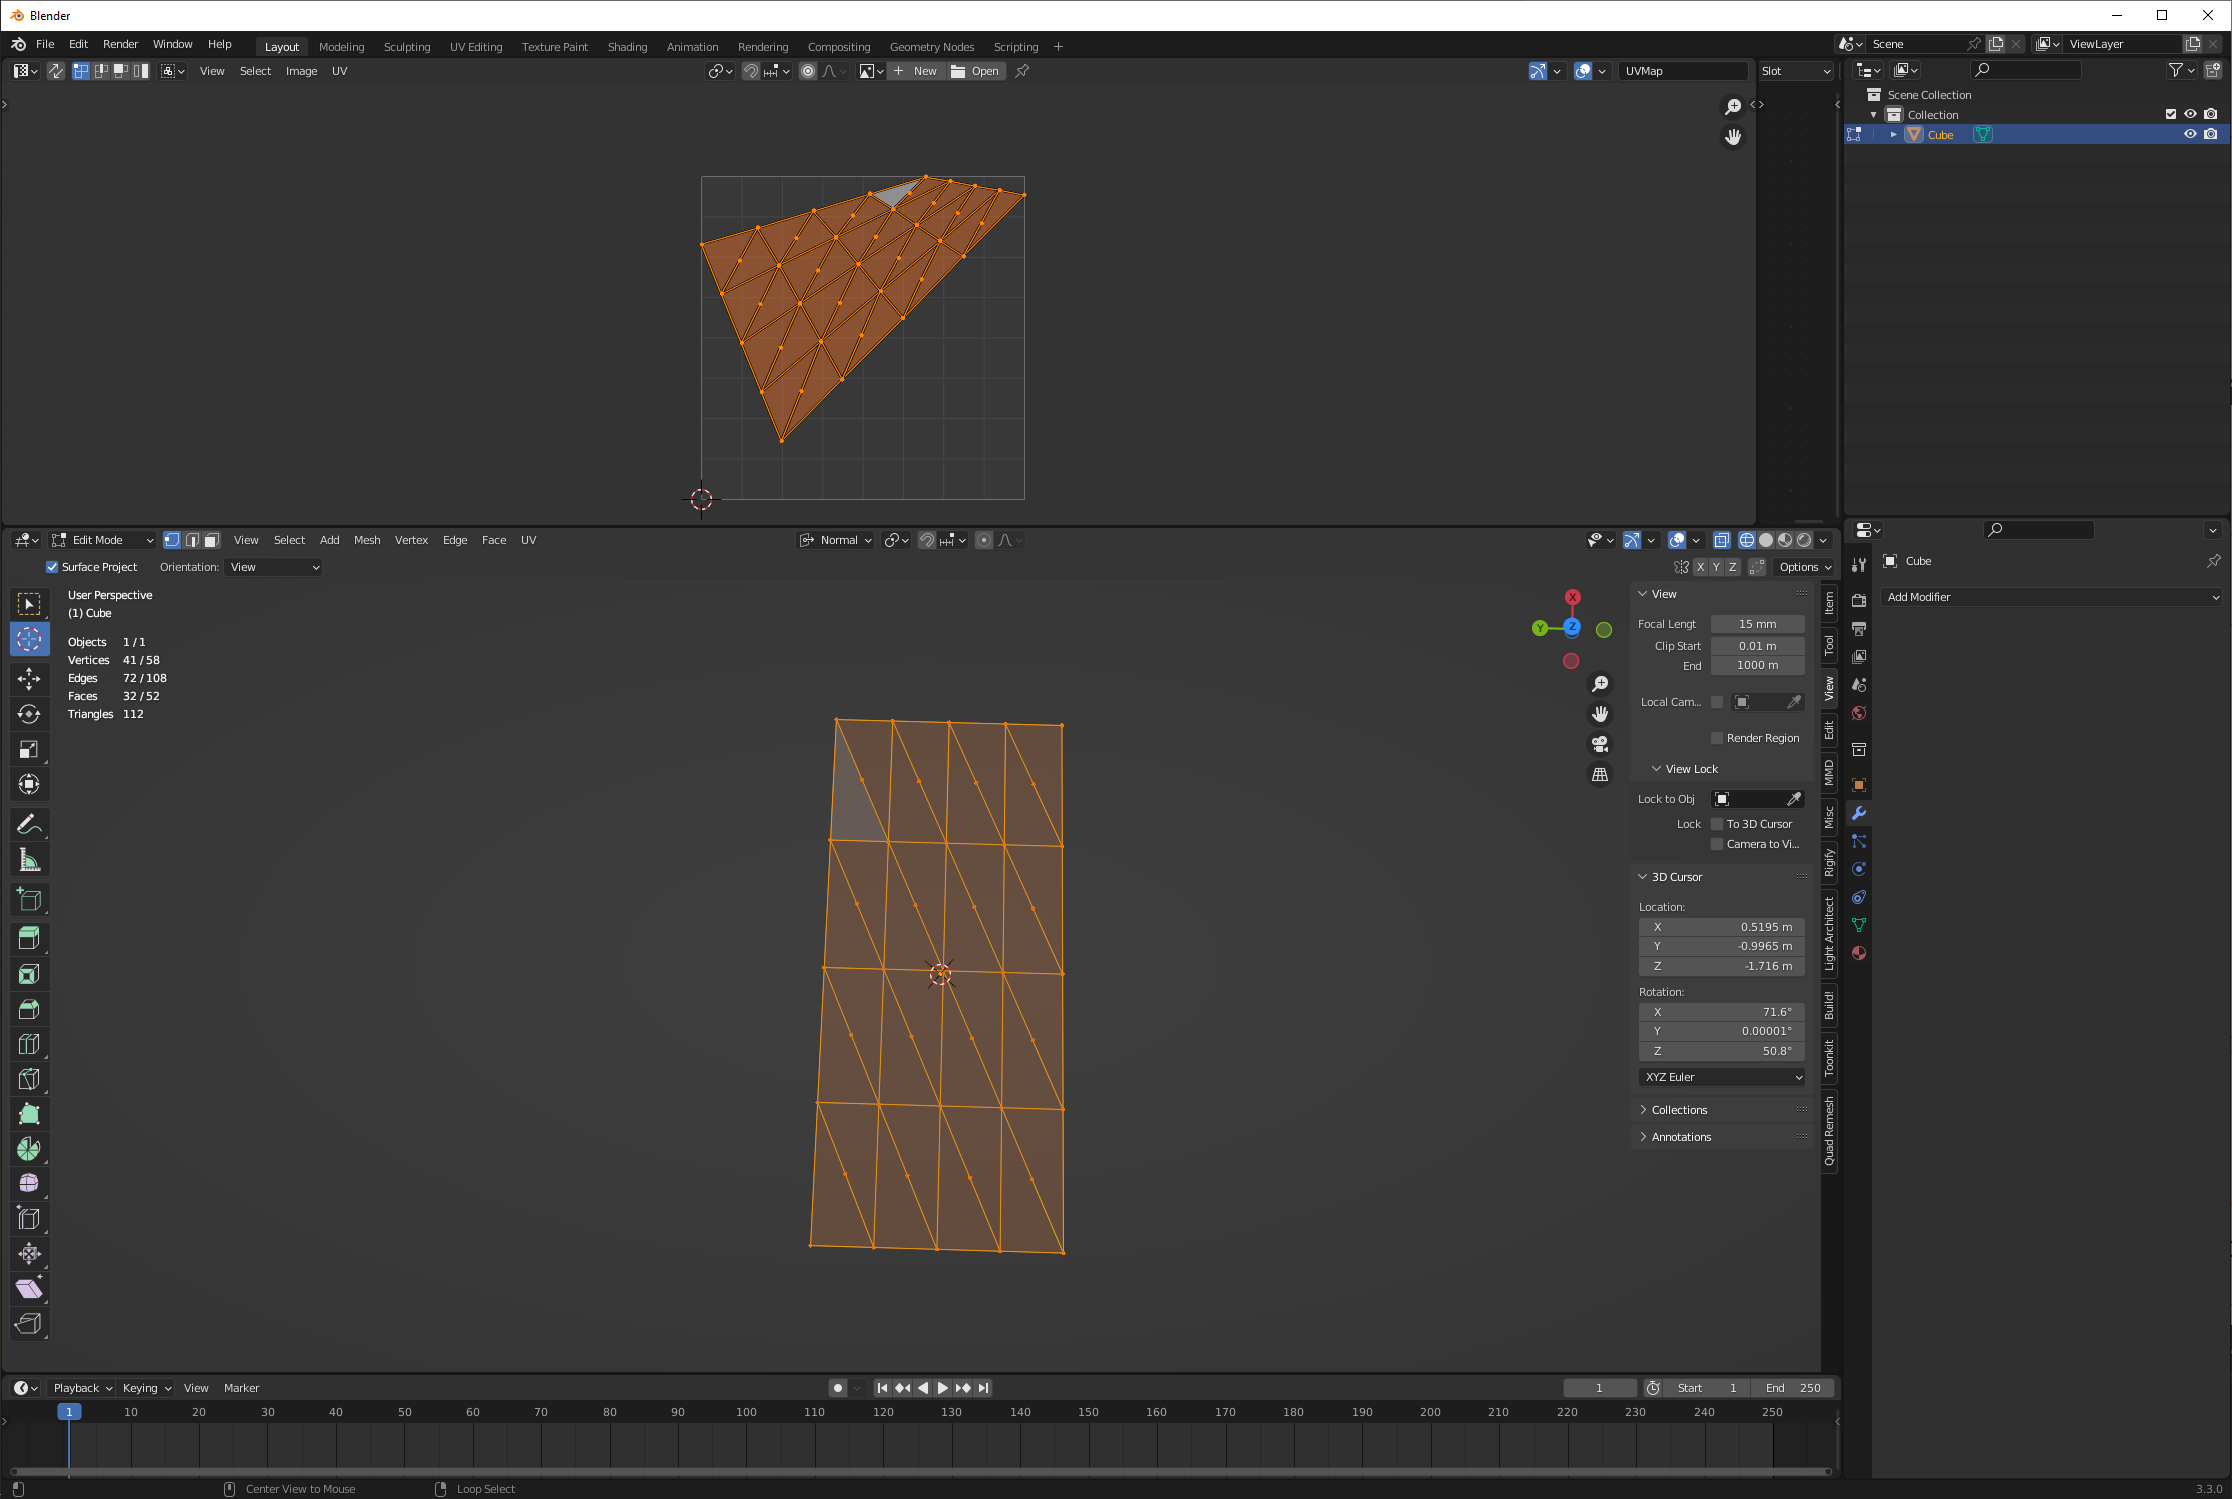The height and width of the screenshot is (1499, 2232).
Task: Select the Rip Region tool
Action: click(29, 1324)
